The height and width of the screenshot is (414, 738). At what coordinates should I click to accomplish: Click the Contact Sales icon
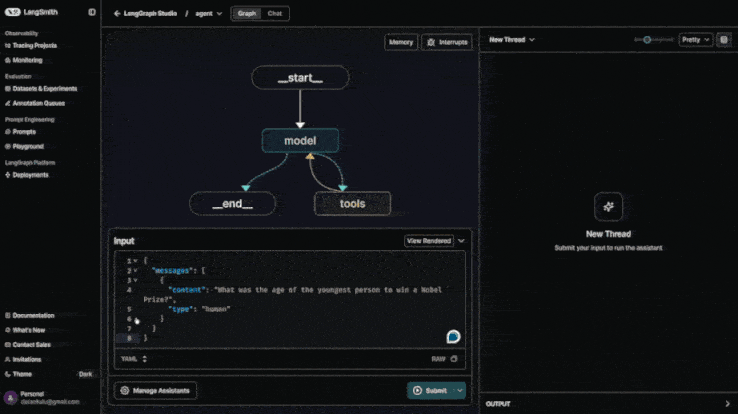8,345
